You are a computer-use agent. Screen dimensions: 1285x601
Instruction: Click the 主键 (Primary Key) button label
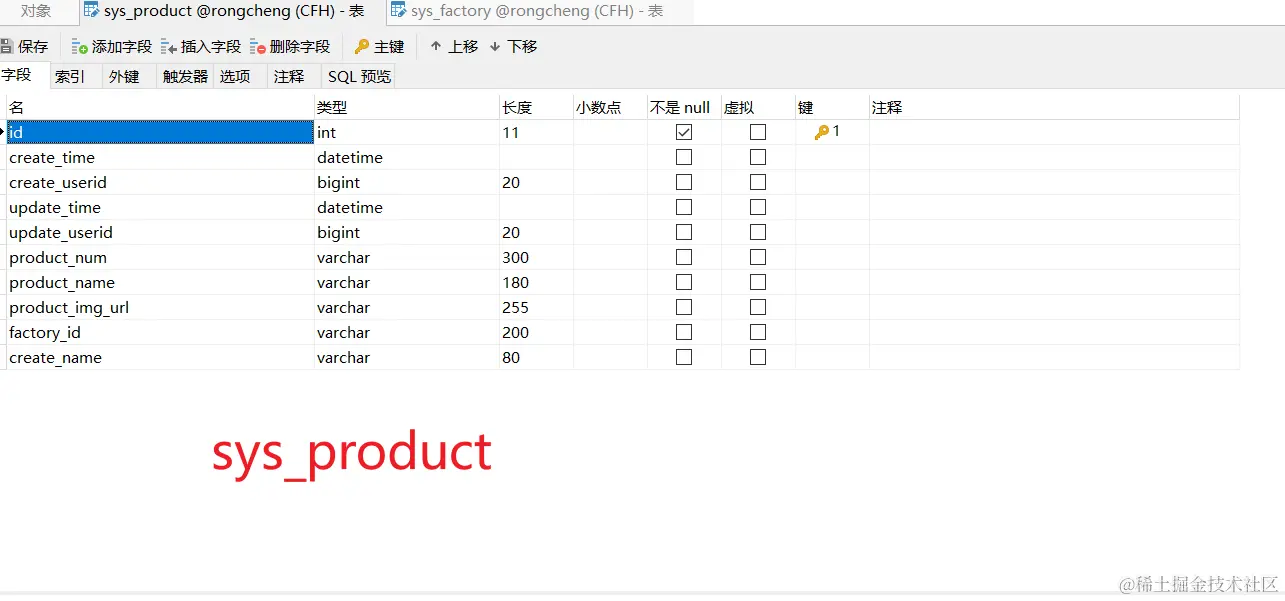point(389,46)
